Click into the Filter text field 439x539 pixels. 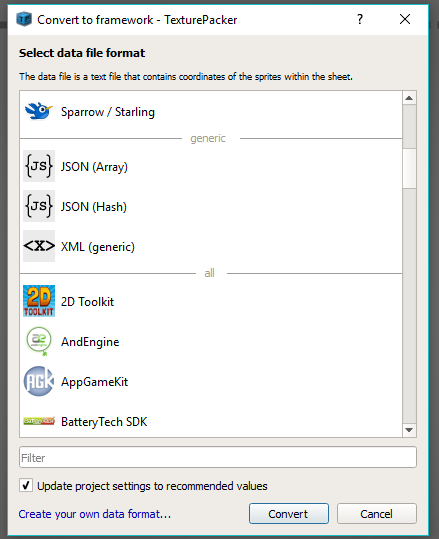click(218, 457)
